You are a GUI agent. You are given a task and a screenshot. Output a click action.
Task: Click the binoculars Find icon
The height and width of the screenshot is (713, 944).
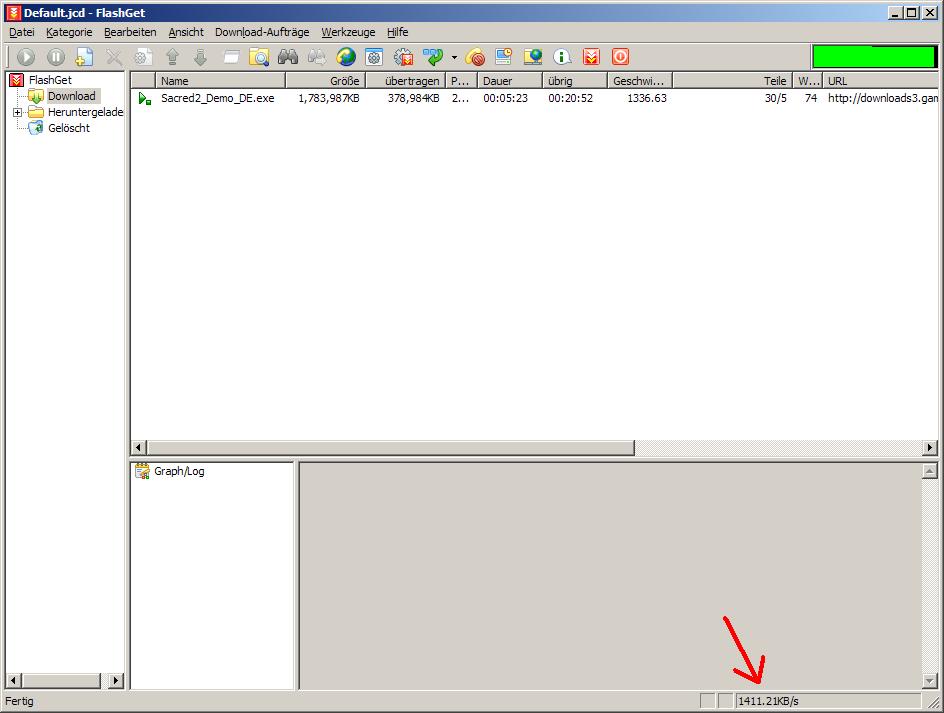click(288, 57)
